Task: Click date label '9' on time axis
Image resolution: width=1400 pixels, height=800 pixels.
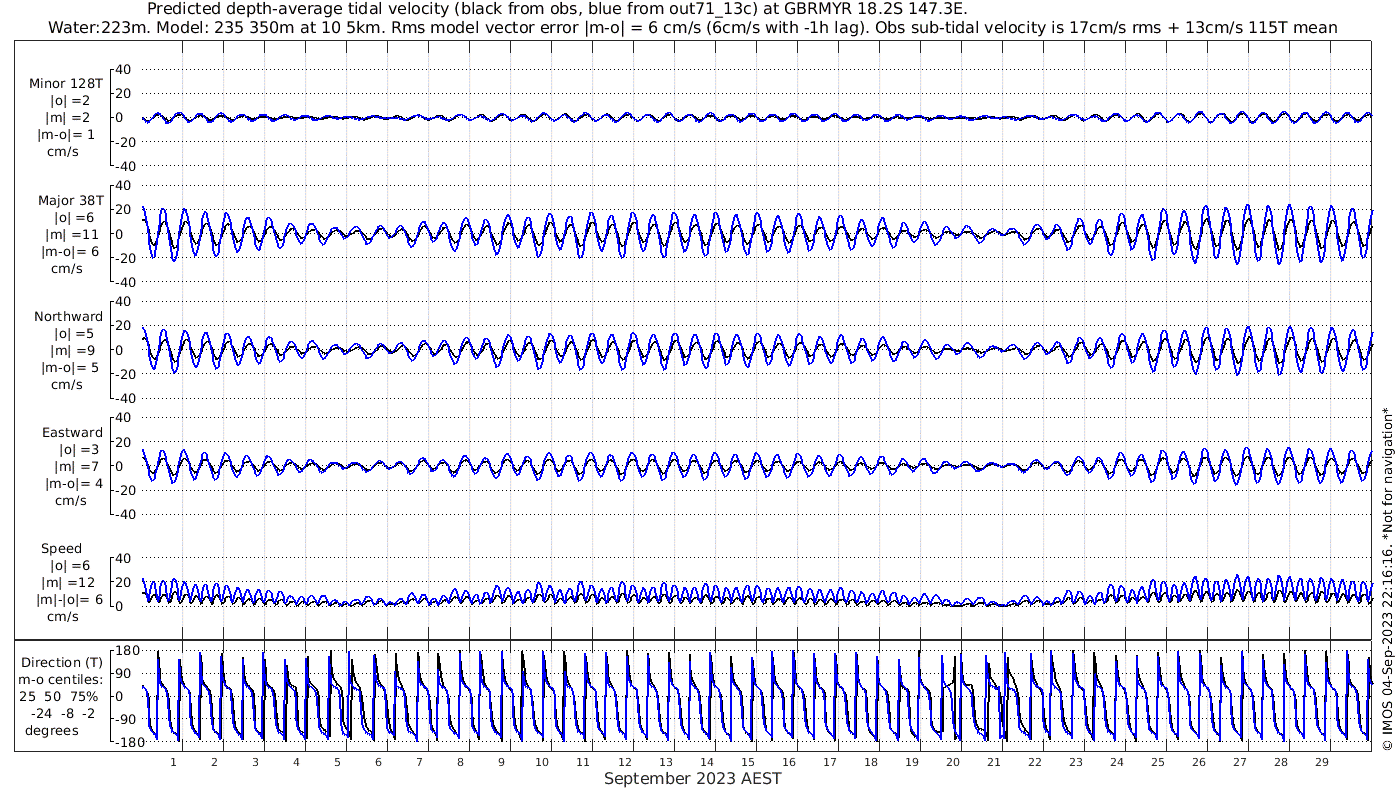Action: 501,762
